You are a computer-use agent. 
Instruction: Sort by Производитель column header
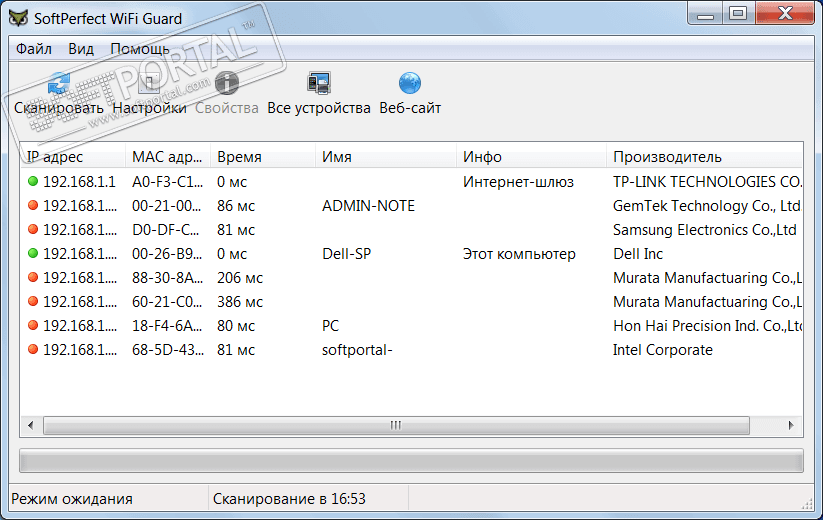[x=704, y=156]
